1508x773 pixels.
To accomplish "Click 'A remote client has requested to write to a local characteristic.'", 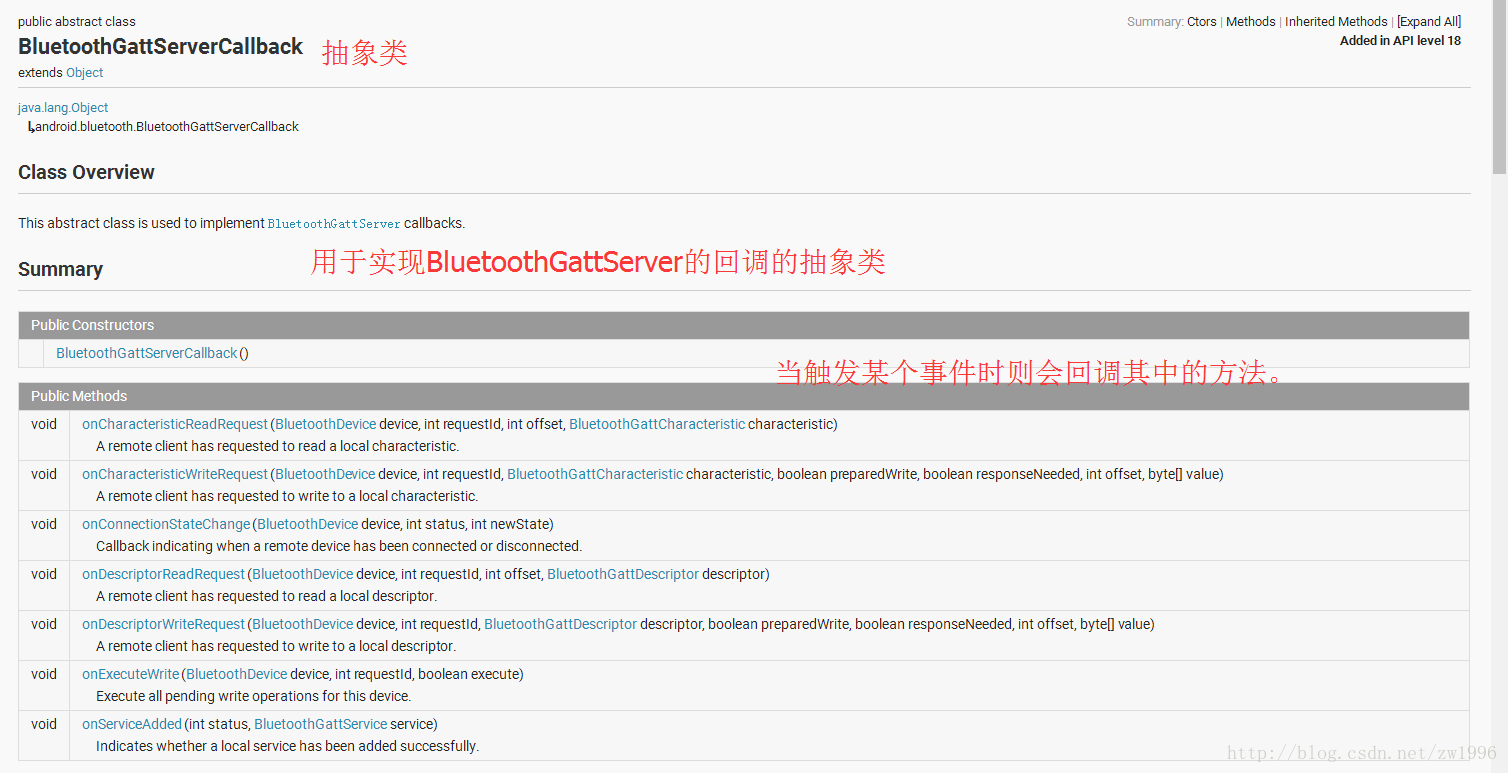I will tap(287, 496).
